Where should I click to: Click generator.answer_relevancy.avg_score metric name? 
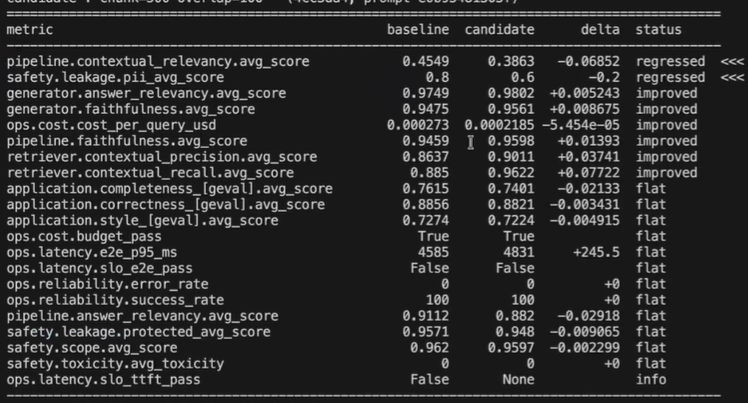(146, 93)
